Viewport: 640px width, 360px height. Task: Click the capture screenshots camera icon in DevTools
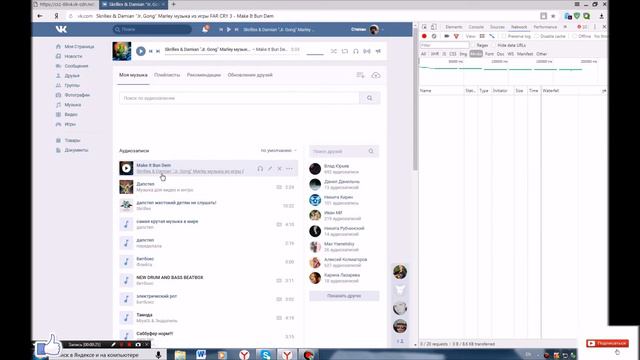[447, 36]
